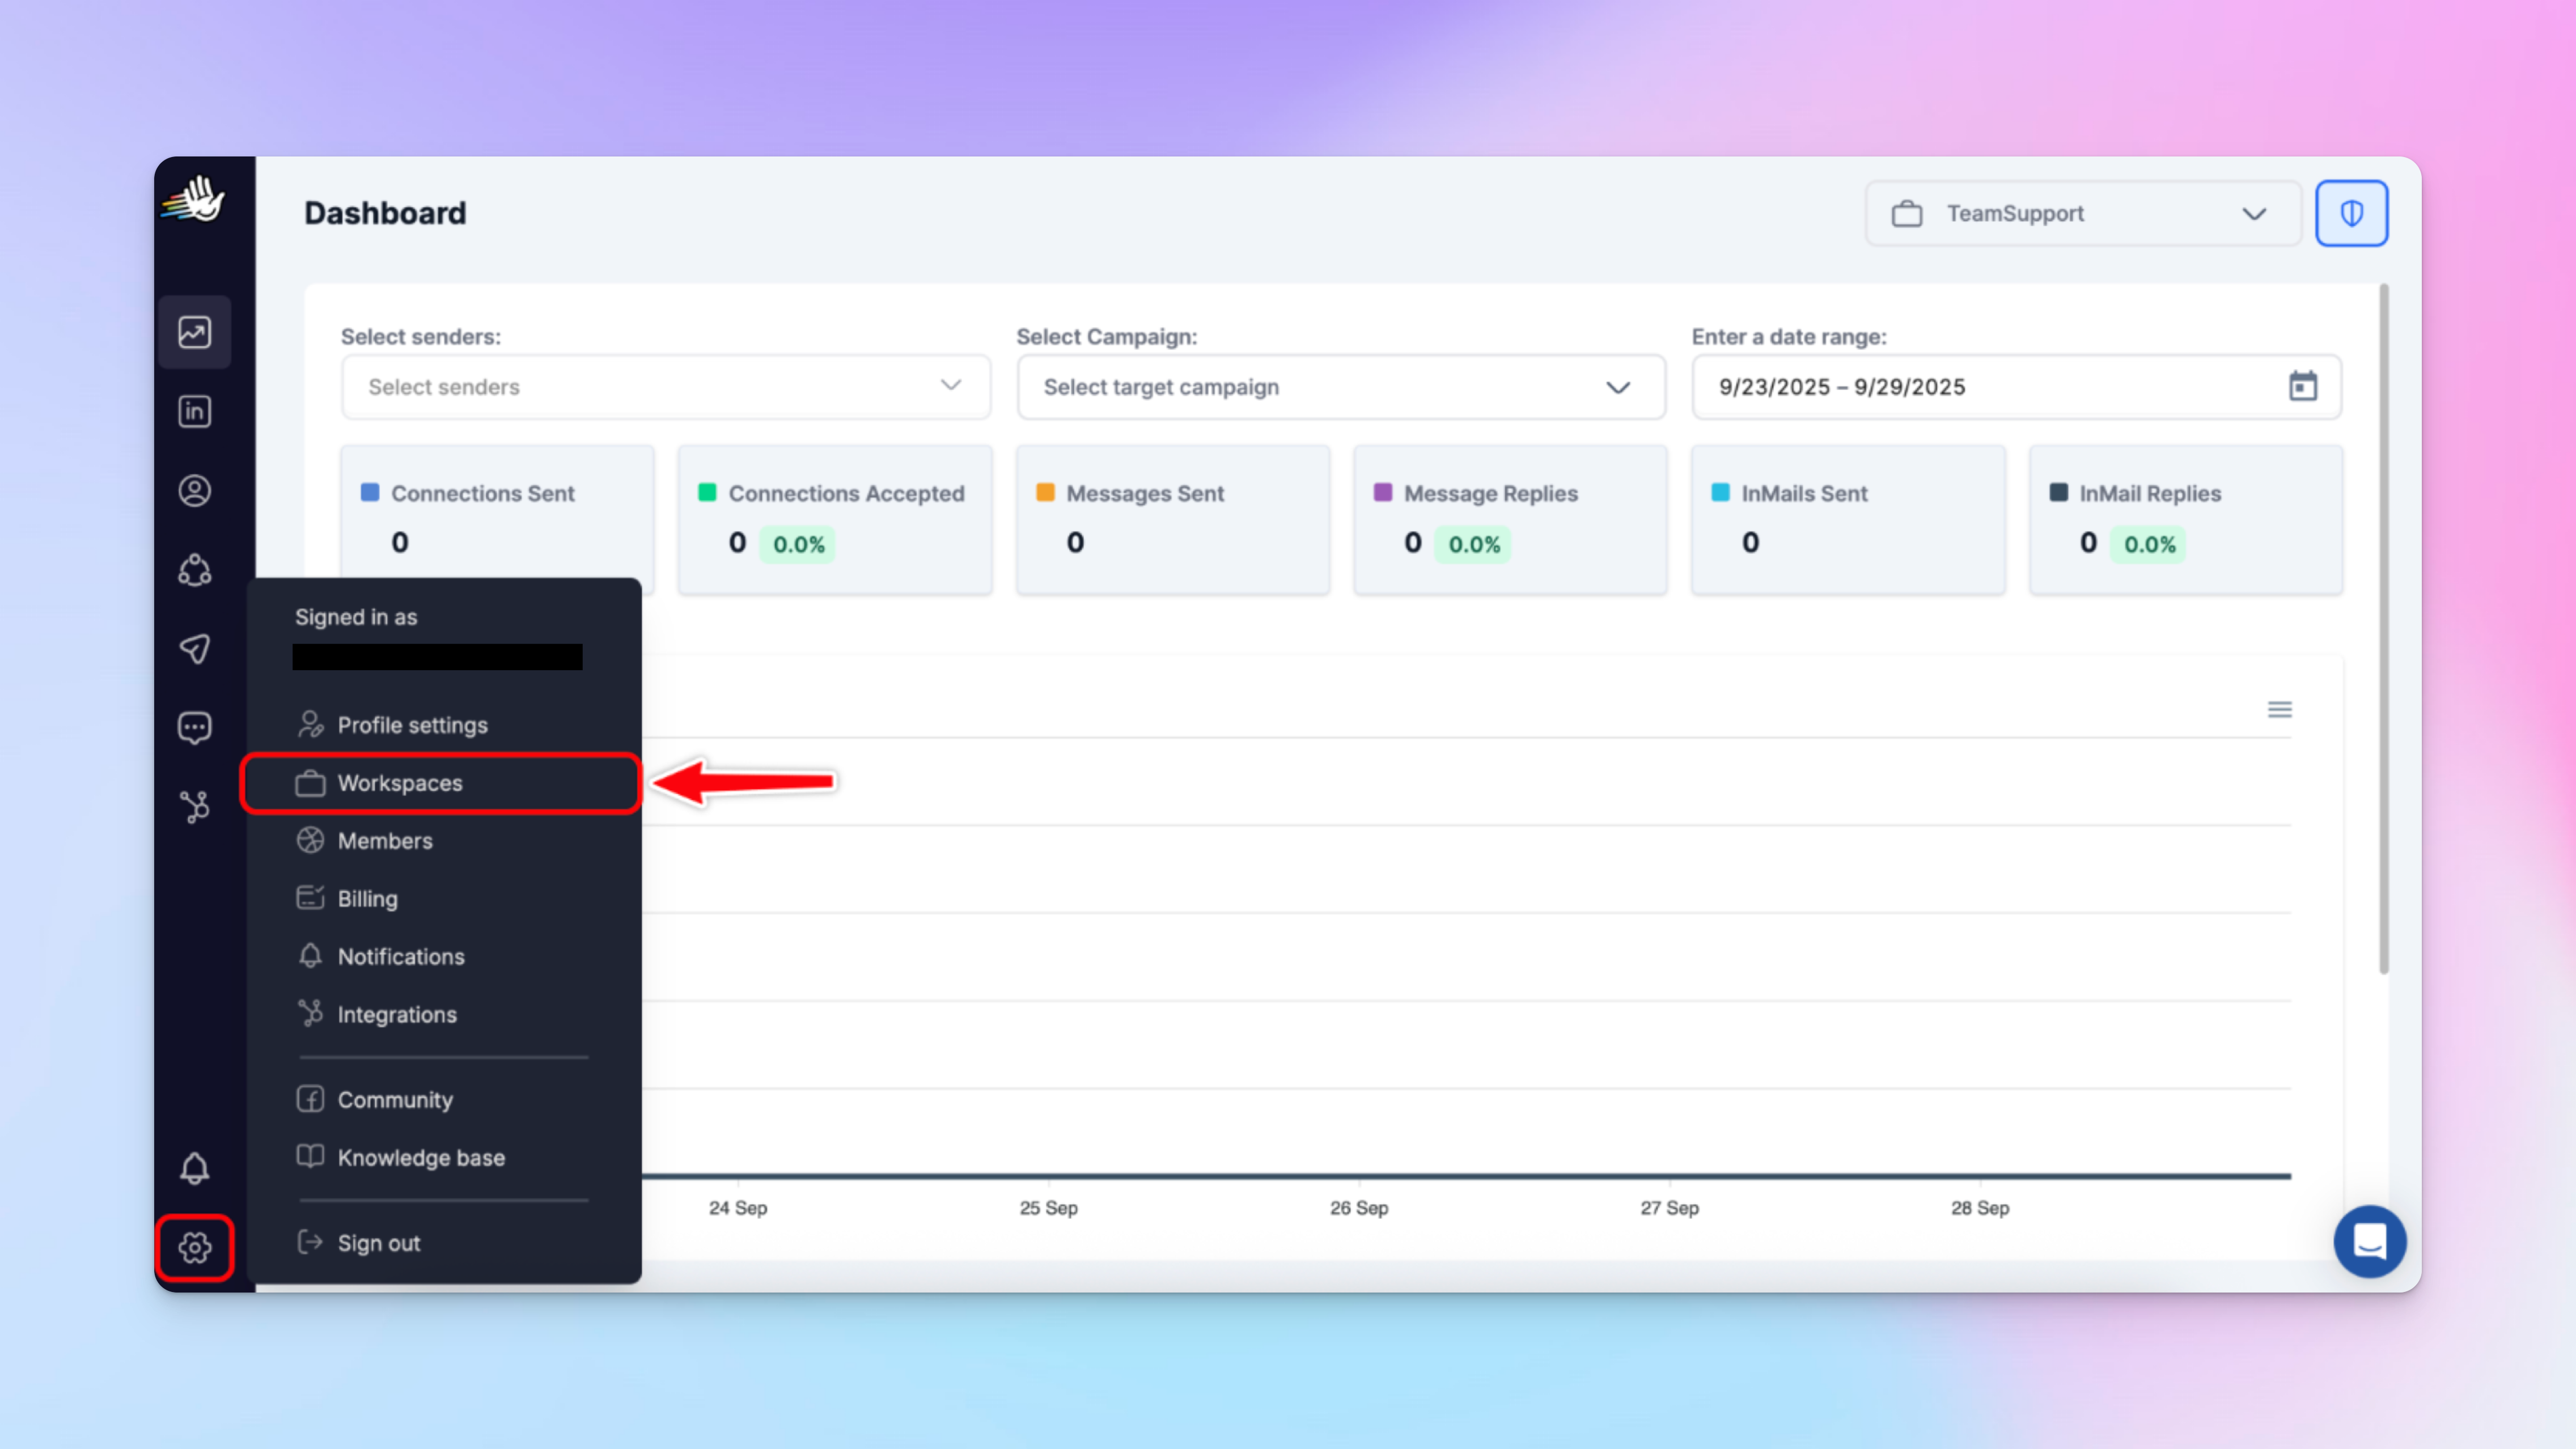Click the blue shield button top right
The height and width of the screenshot is (1449, 2576).
coord(2351,213)
